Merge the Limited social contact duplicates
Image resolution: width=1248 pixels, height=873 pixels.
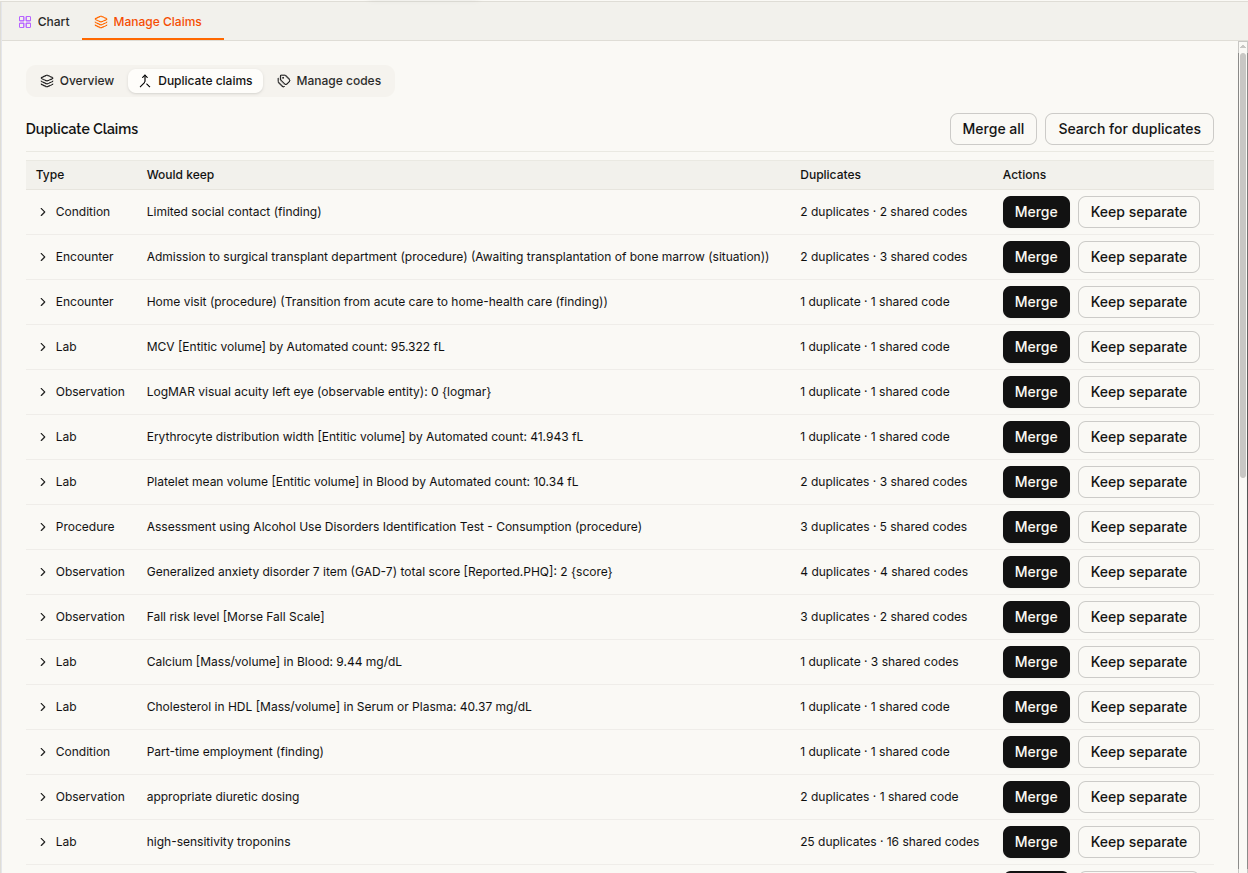[1036, 212]
